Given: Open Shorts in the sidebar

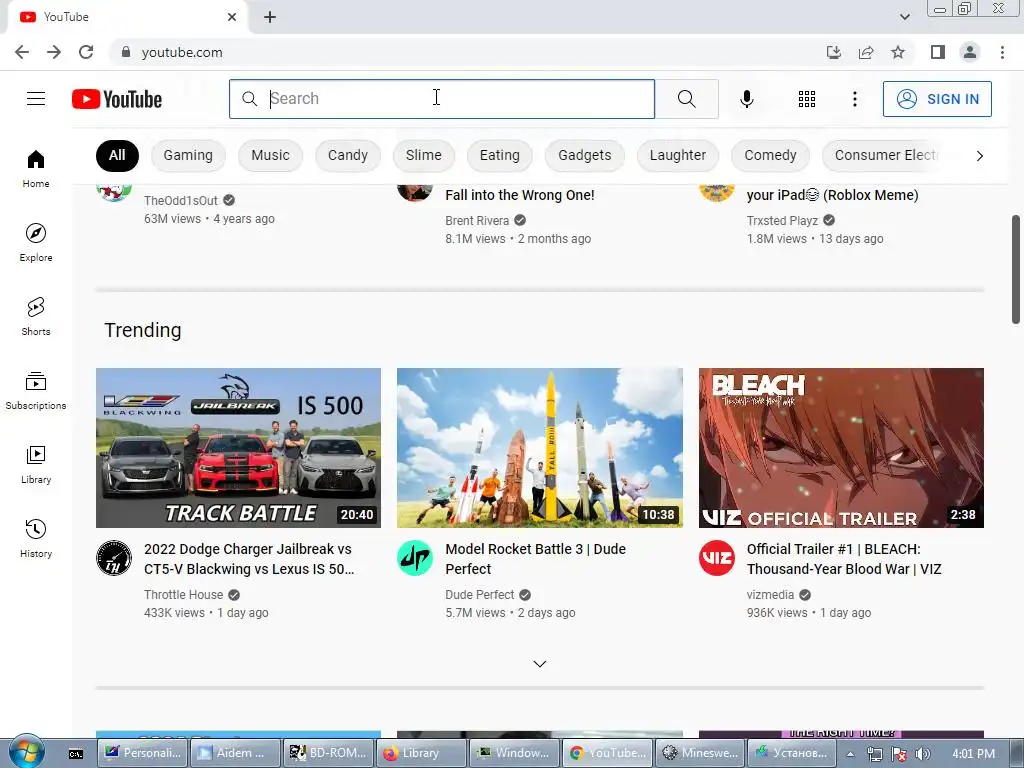Looking at the screenshot, I should pyautogui.click(x=36, y=317).
